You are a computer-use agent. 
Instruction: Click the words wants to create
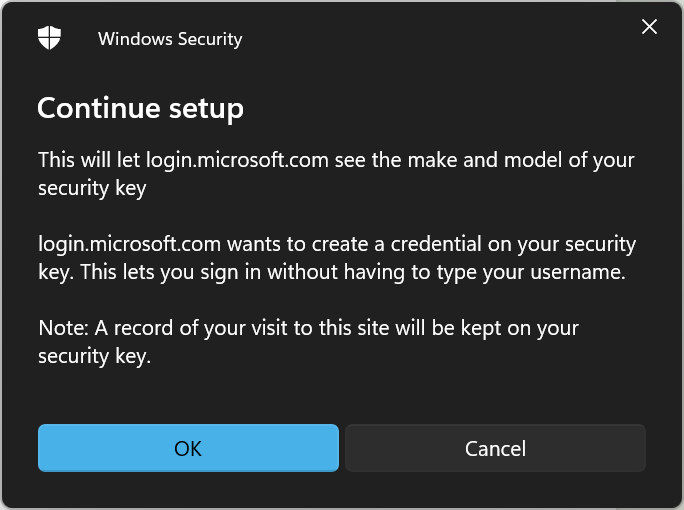298,244
